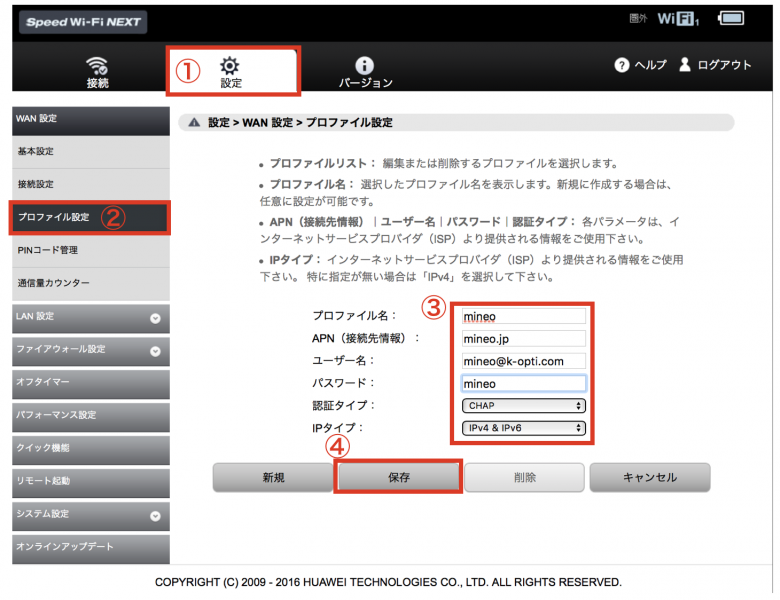Open the IPタイプ IPv4 & IPv6 dropdown

[x=523, y=428]
